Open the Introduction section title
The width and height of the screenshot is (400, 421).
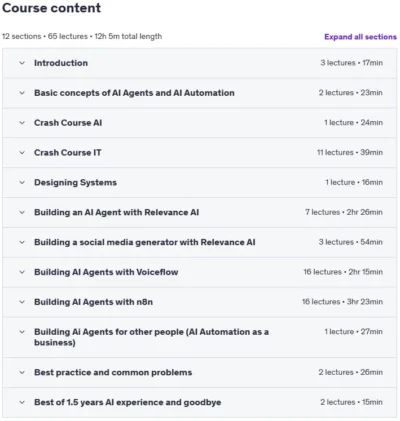point(61,63)
